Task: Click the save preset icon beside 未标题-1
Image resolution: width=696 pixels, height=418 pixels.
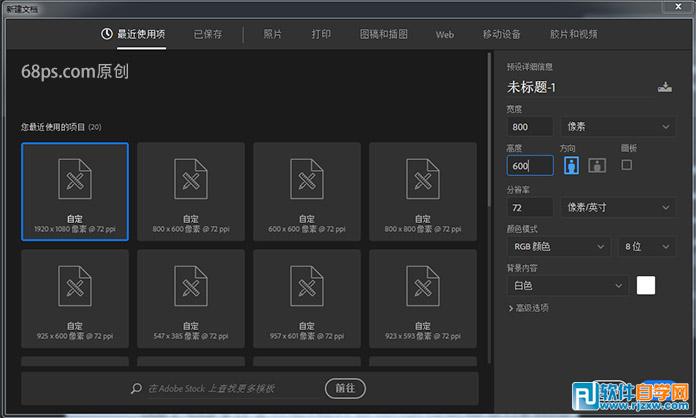Action: pyautogui.click(x=664, y=87)
